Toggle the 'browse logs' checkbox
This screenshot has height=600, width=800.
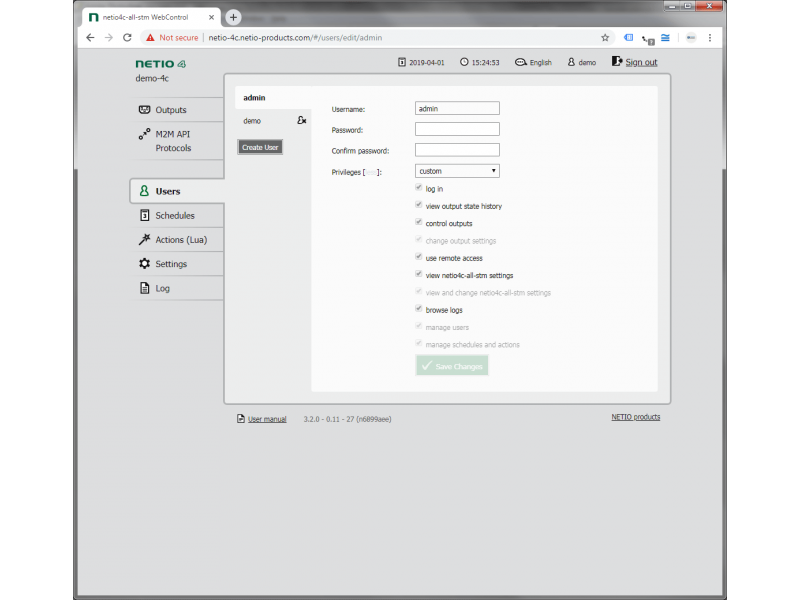tap(419, 309)
